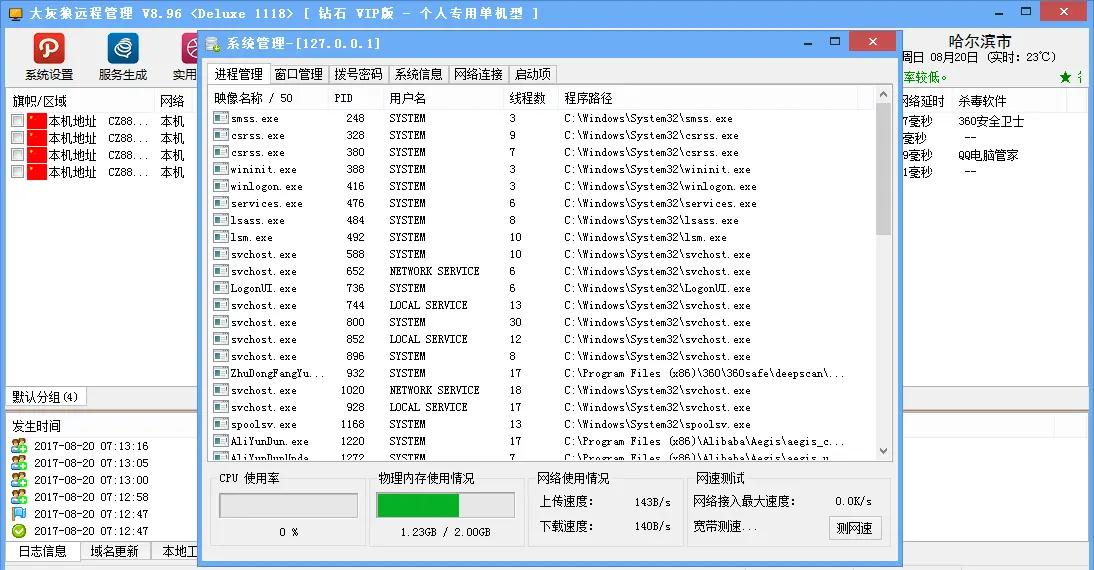Image resolution: width=1094 pixels, height=570 pixels.
Task: Click process list scrollbar down arrow
Action: click(x=883, y=451)
